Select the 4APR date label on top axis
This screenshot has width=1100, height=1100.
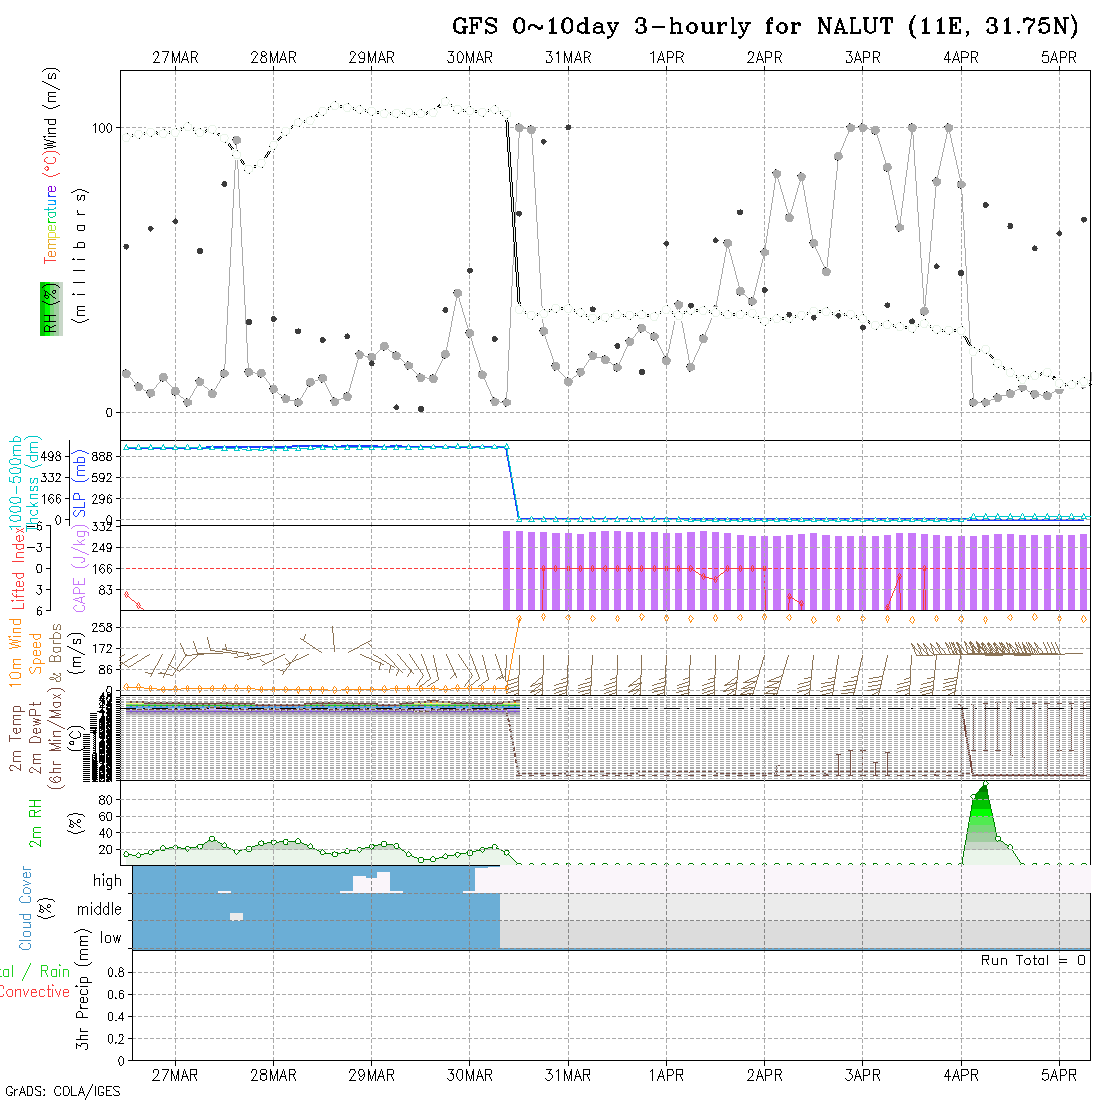[961, 58]
